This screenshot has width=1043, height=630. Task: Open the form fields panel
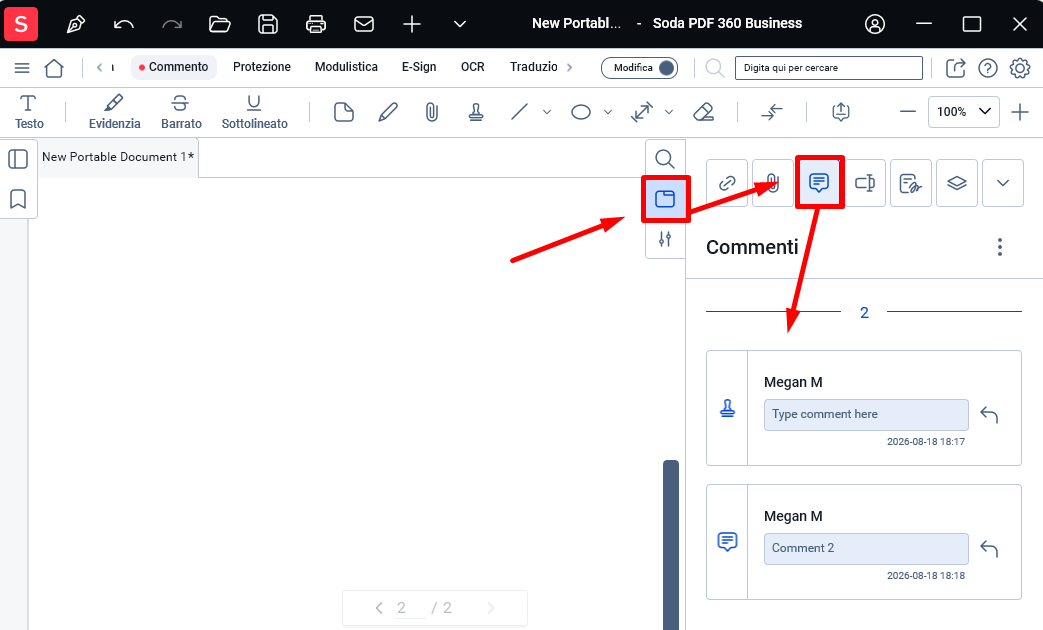tap(865, 183)
